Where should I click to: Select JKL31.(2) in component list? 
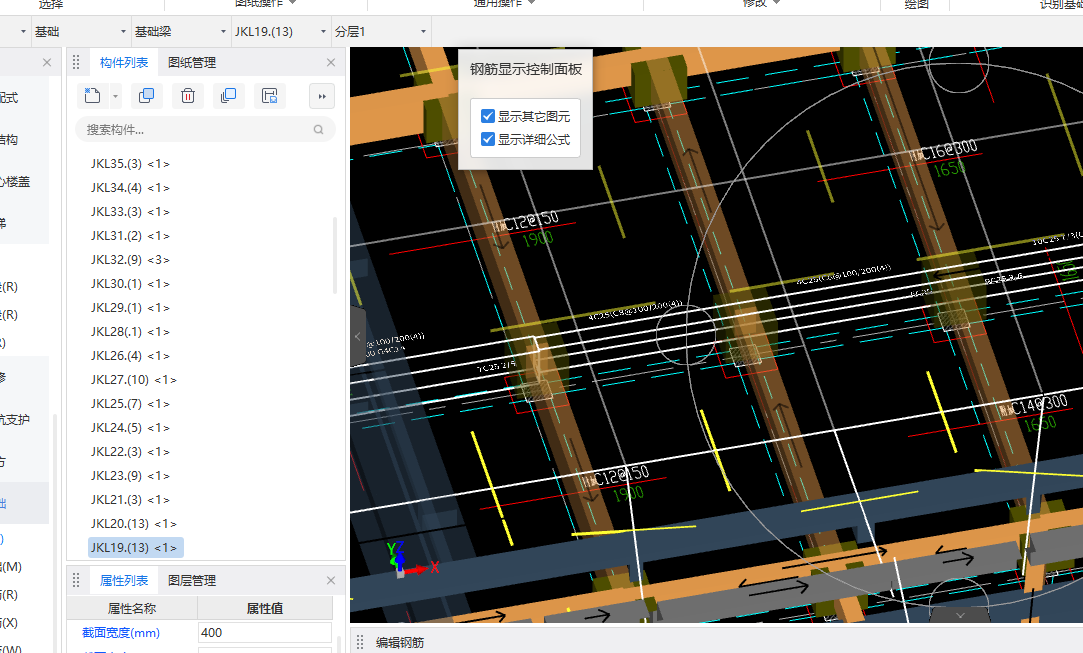click(130, 236)
